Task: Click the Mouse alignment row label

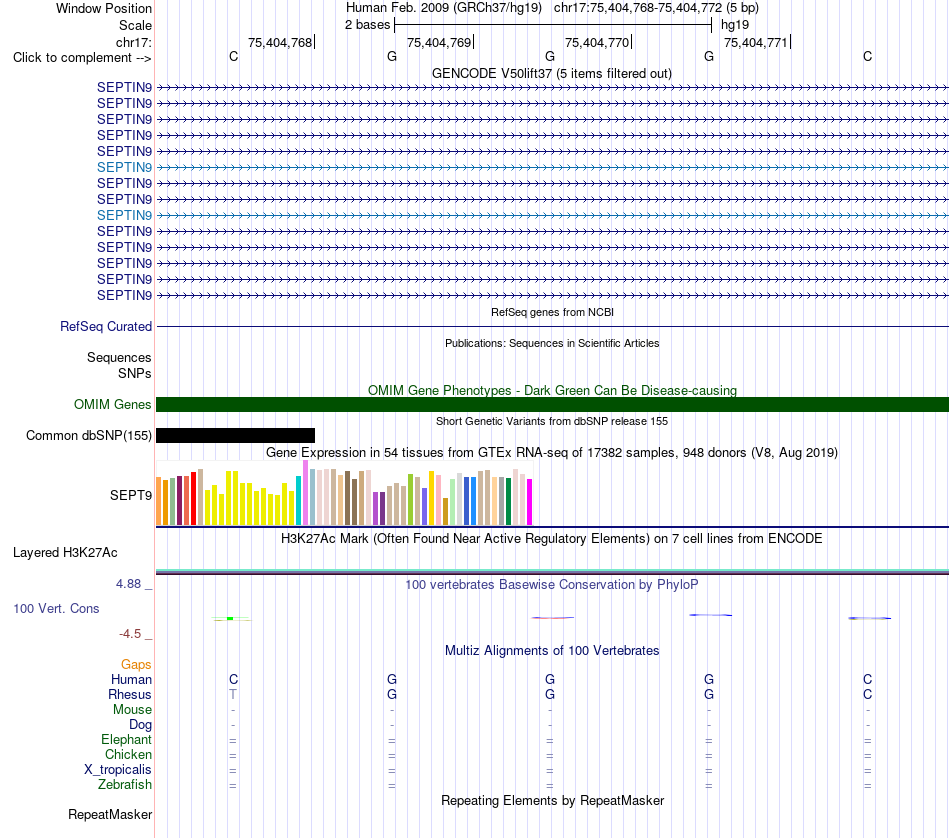Action: [132, 710]
